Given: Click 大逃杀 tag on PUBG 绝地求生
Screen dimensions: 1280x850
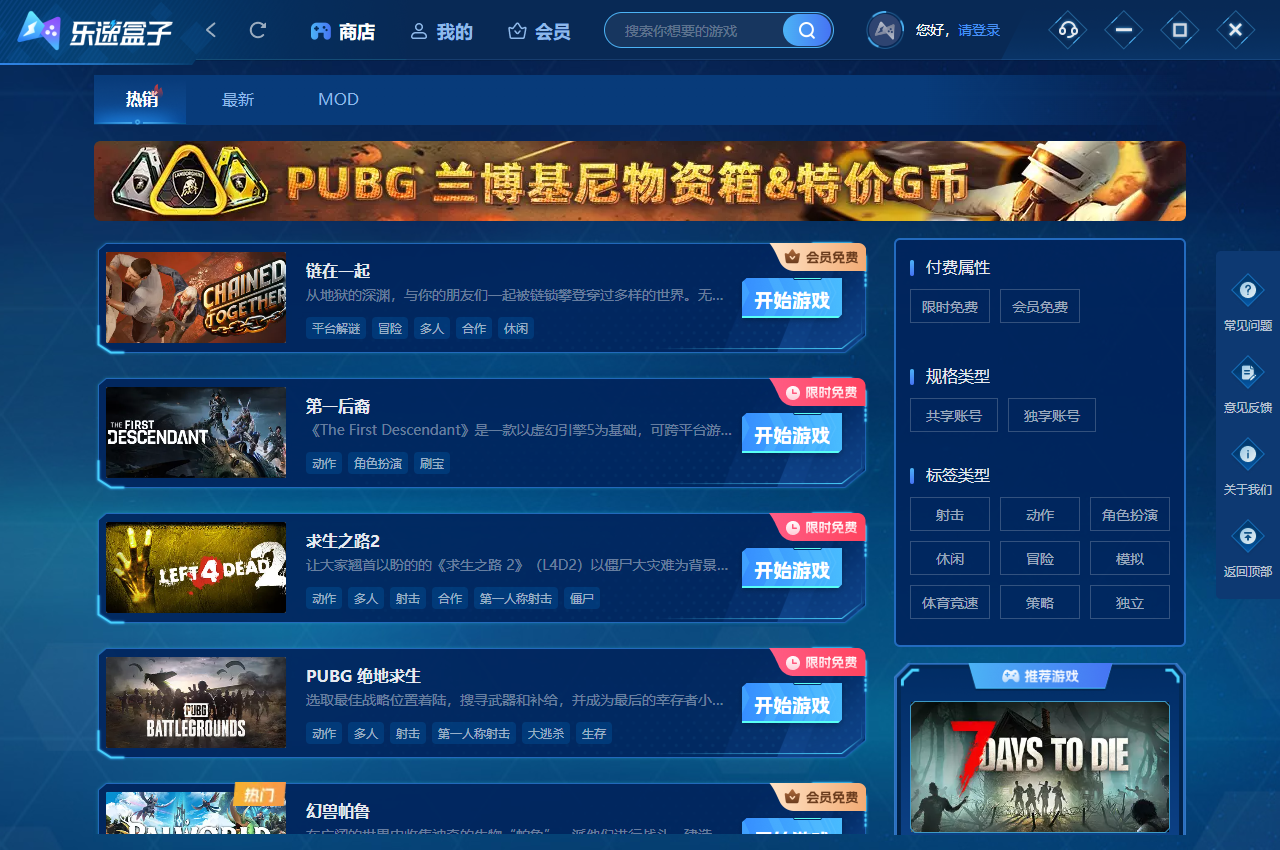Looking at the screenshot, I should (x=544, y=733).
